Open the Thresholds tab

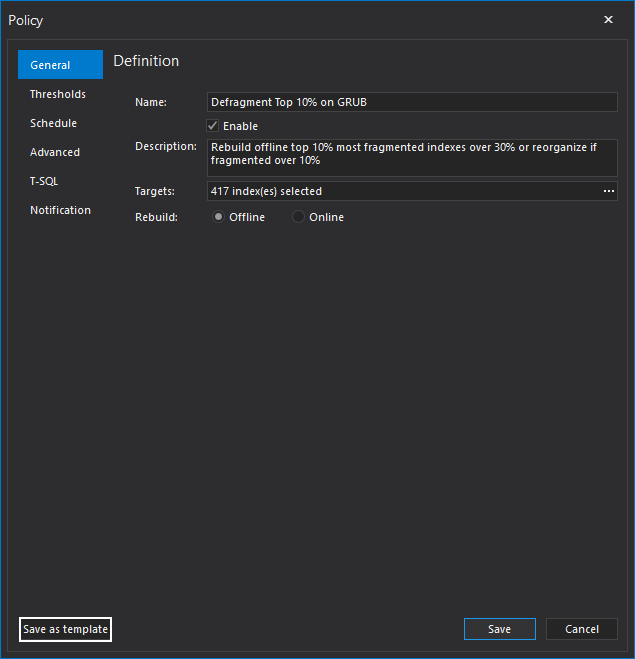(58, 94)
